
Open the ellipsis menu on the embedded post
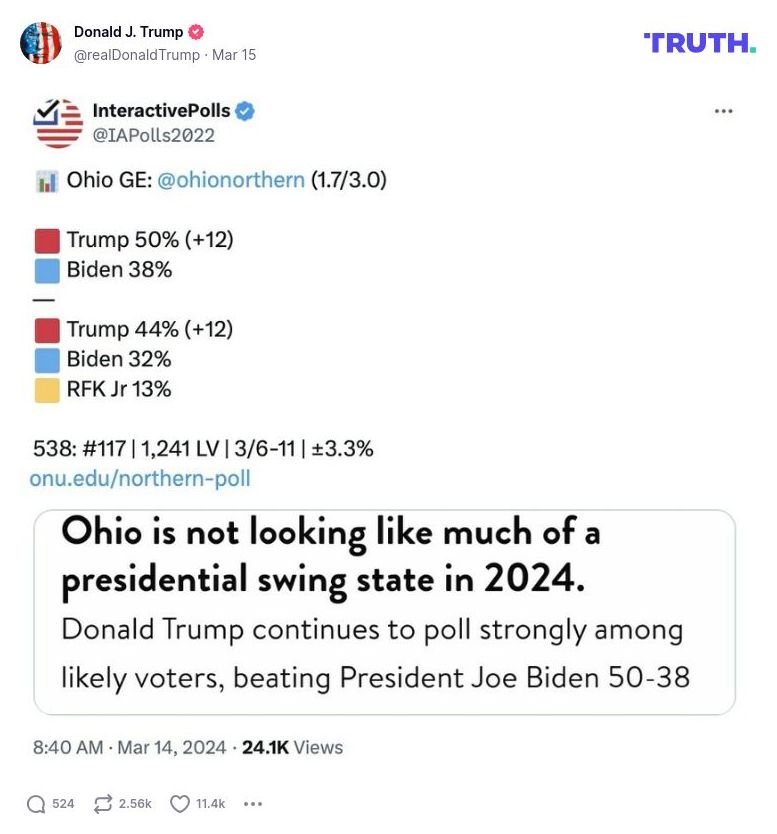(726, 111)
